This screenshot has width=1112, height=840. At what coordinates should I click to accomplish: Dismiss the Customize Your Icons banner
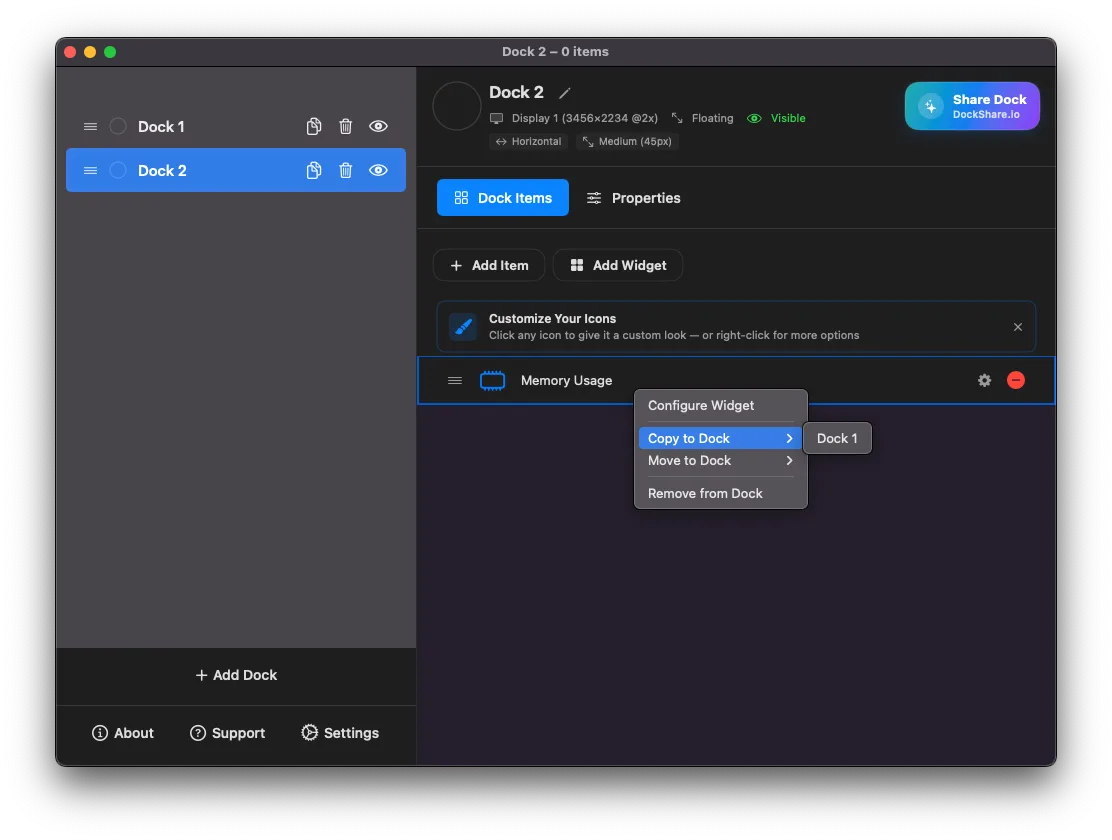tap(1018, 327)
